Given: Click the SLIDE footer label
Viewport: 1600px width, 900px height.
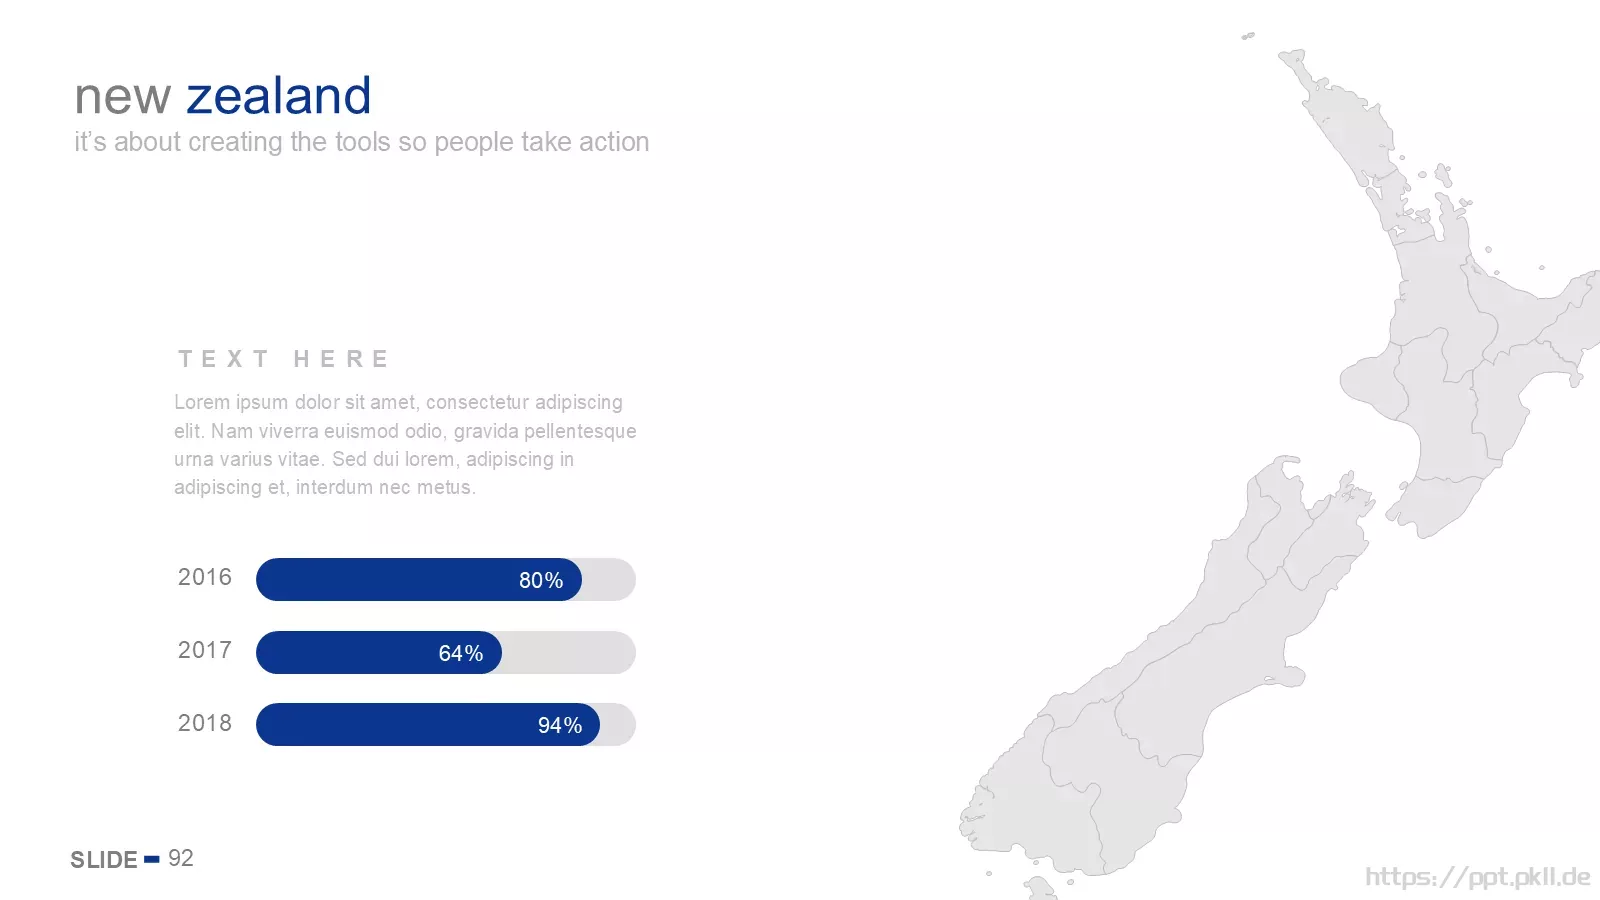Looking at the screenshot, I should [104, 860].
